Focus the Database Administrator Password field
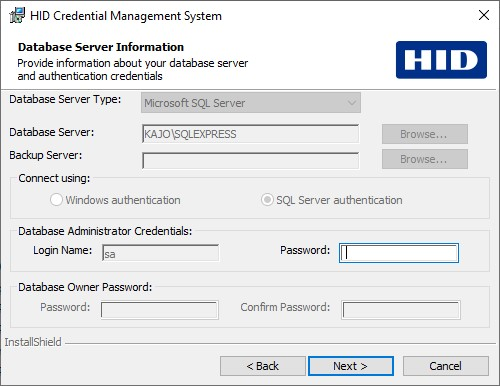 399,253
